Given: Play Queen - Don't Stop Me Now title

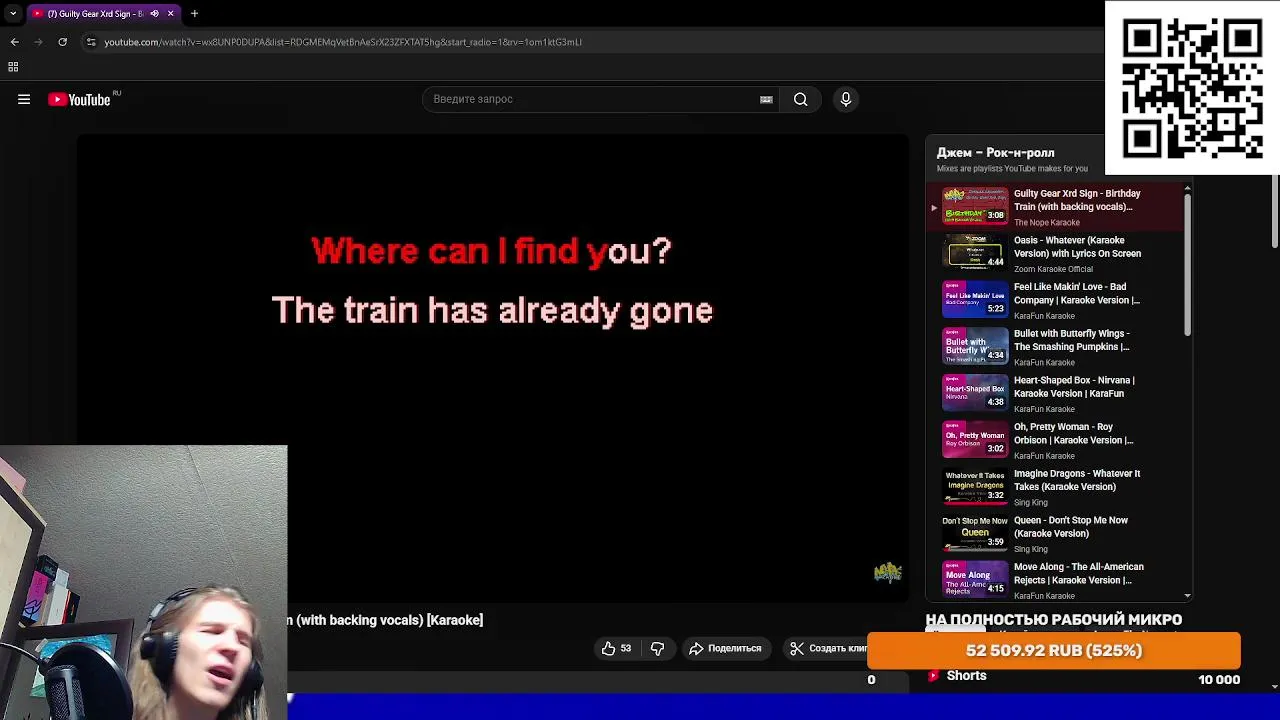Looking at the screenshot, I should coord(1071,527).
